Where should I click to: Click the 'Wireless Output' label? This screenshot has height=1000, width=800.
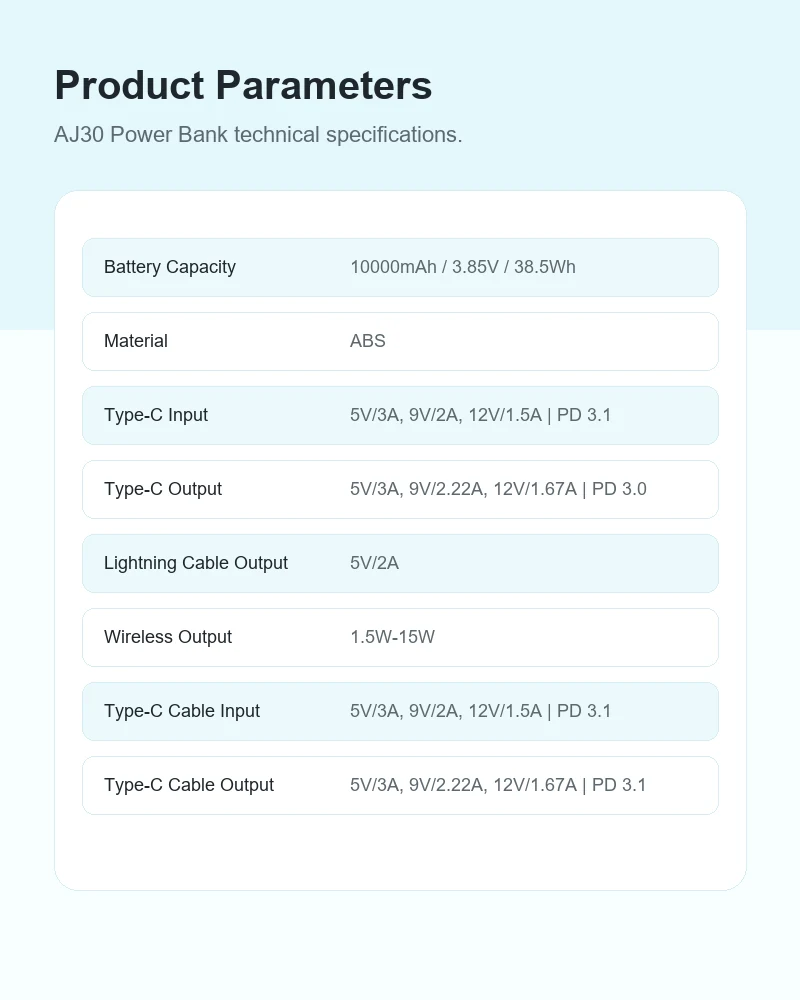(168, 636)
